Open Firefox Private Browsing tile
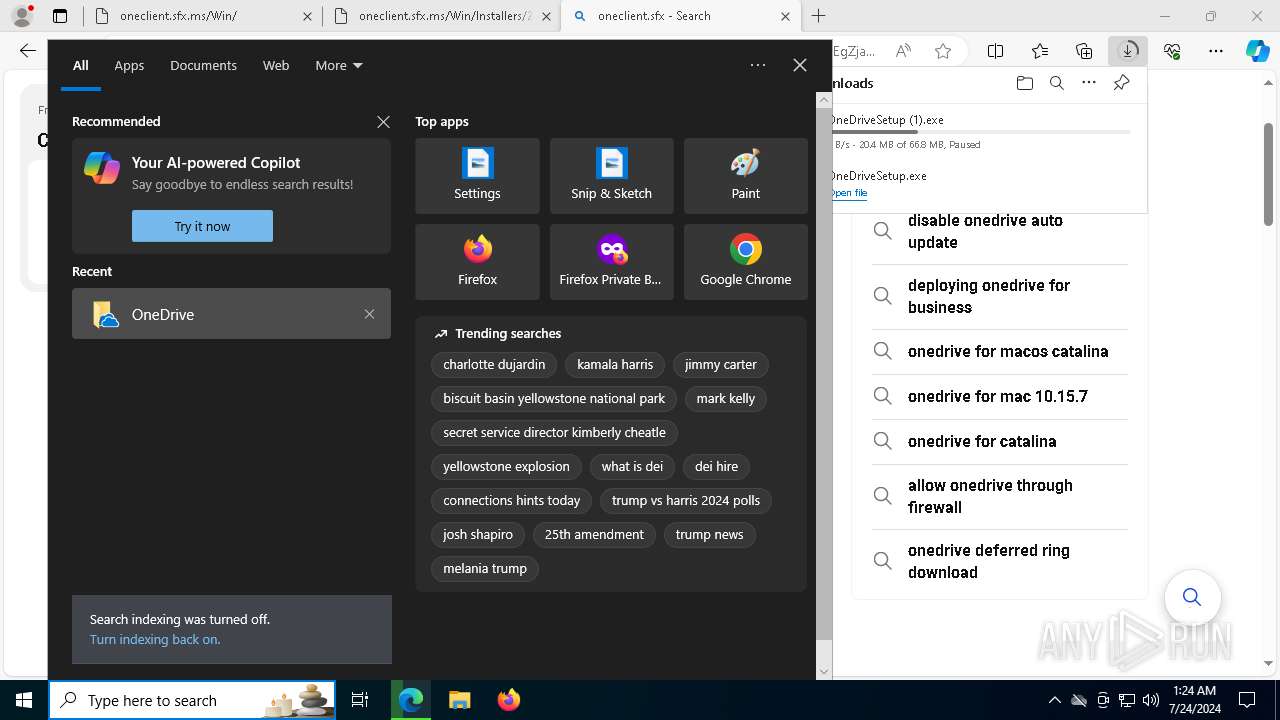The image size is (1280, 720). [611, 262]
